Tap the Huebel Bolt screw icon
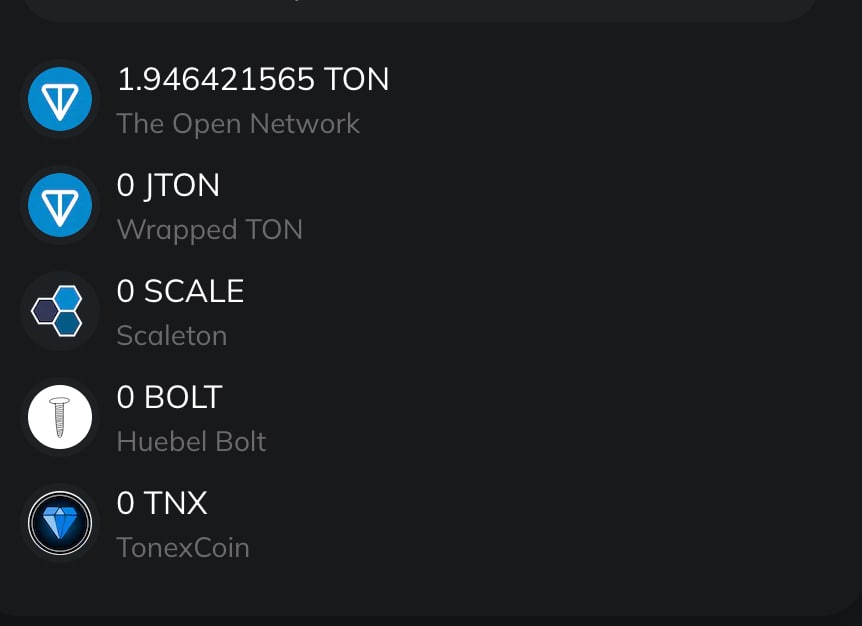This screenshot has height=626, width=862. click(60, 417)
